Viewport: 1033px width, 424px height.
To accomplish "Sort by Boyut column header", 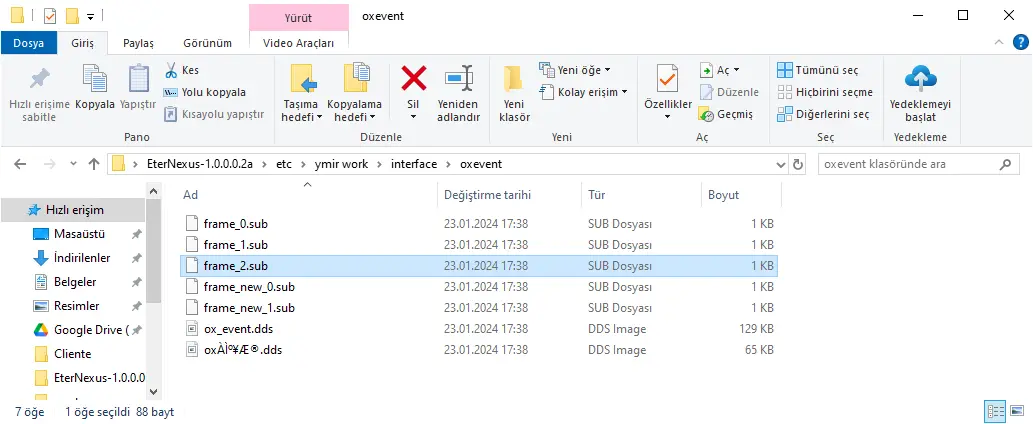I will click(741, 195).
